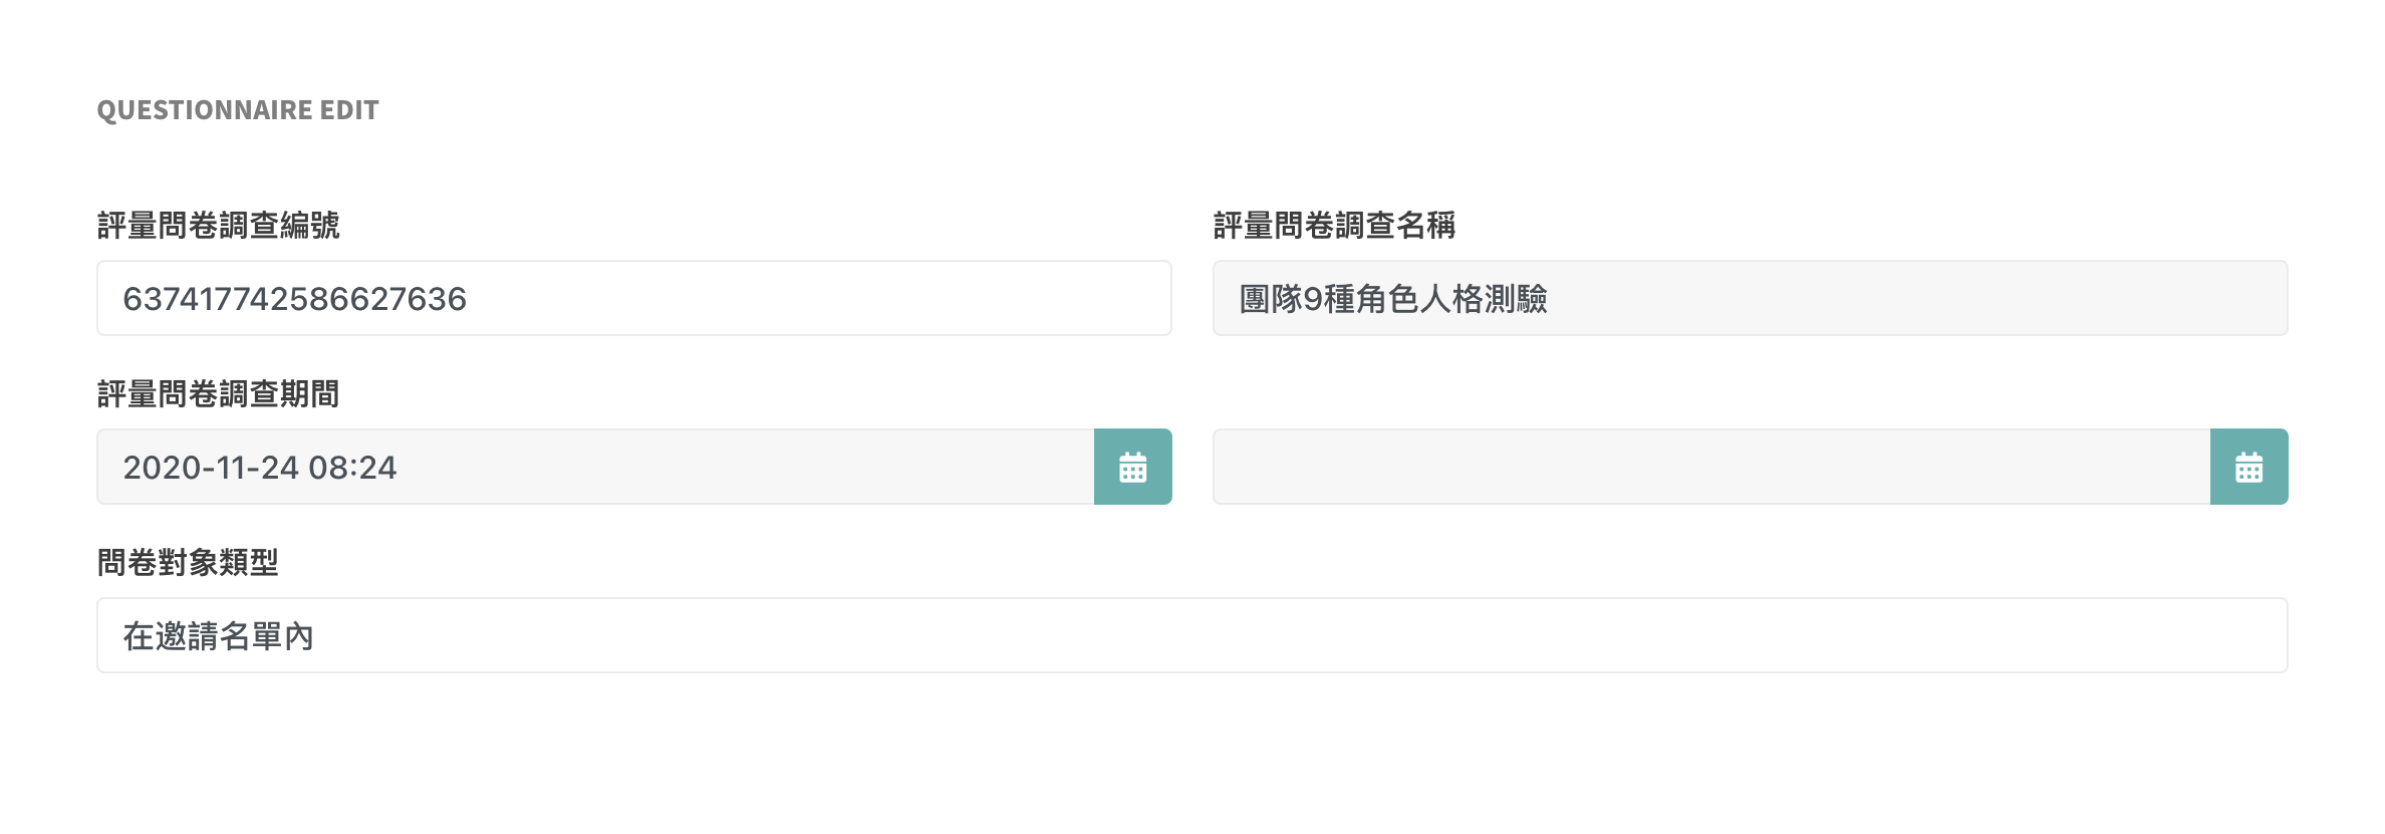Click the 評量問卷調查編號 label

(218, 226)
